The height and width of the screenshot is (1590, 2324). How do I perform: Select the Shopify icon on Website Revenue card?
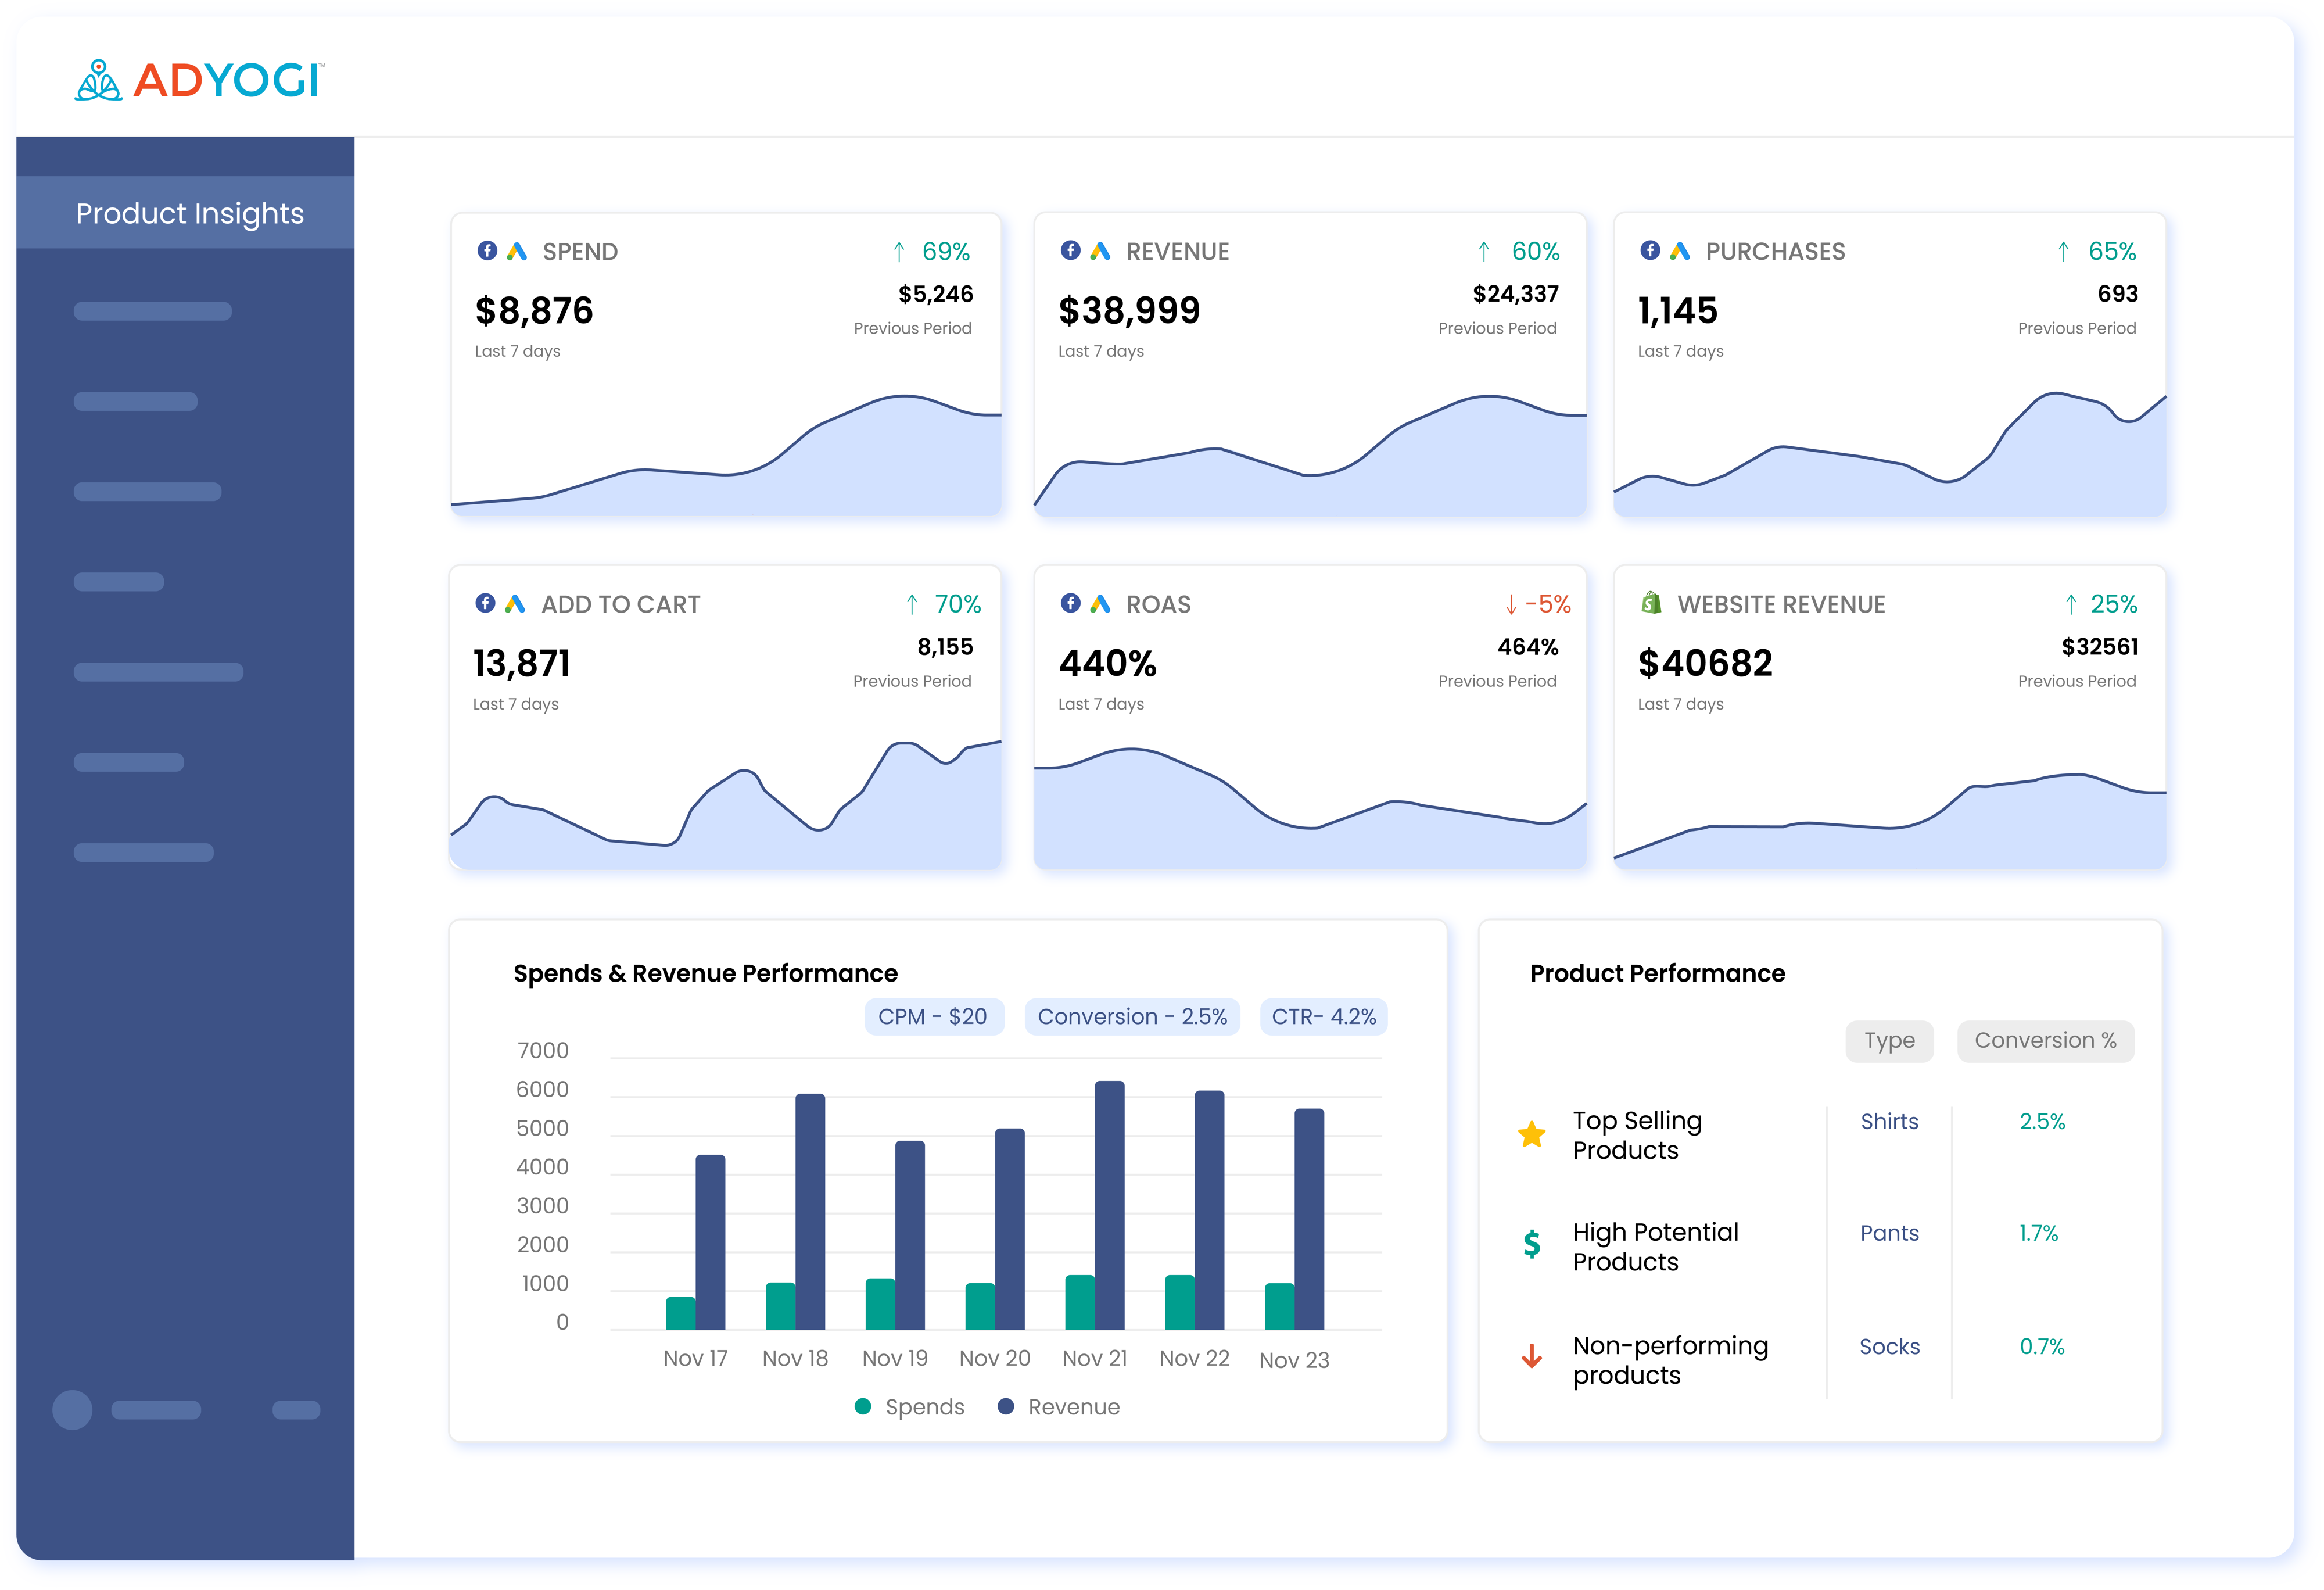(1650, 604)
